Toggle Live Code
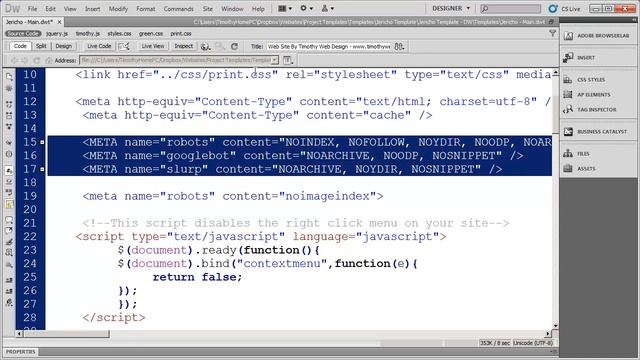 (99, 46)
